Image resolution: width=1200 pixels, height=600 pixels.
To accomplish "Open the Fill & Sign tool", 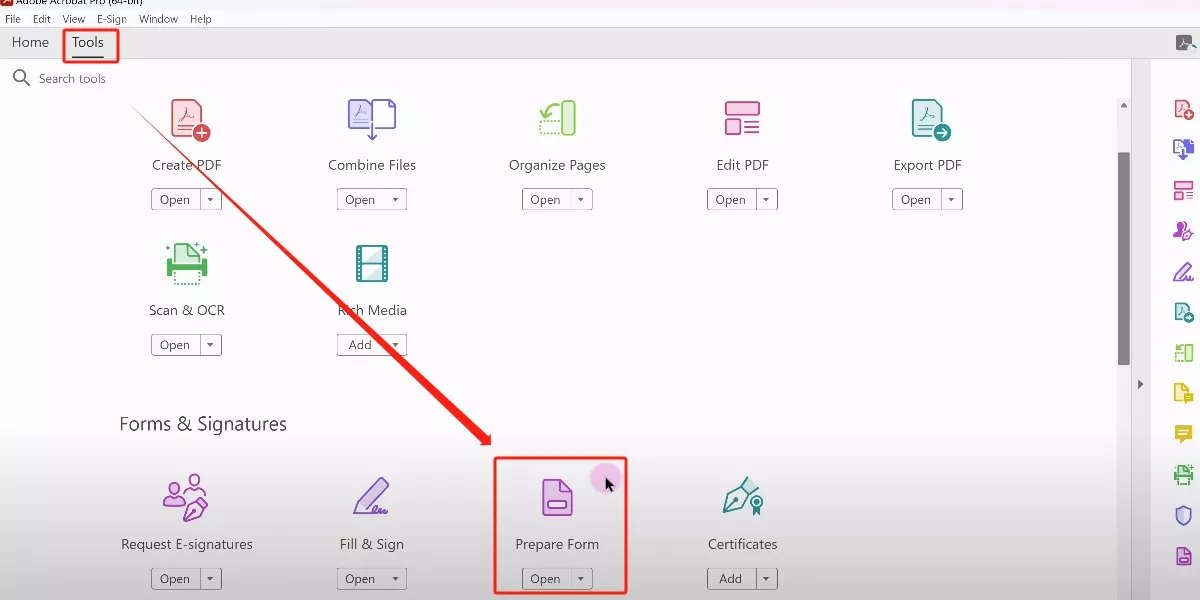I will (x=371, y=515).
